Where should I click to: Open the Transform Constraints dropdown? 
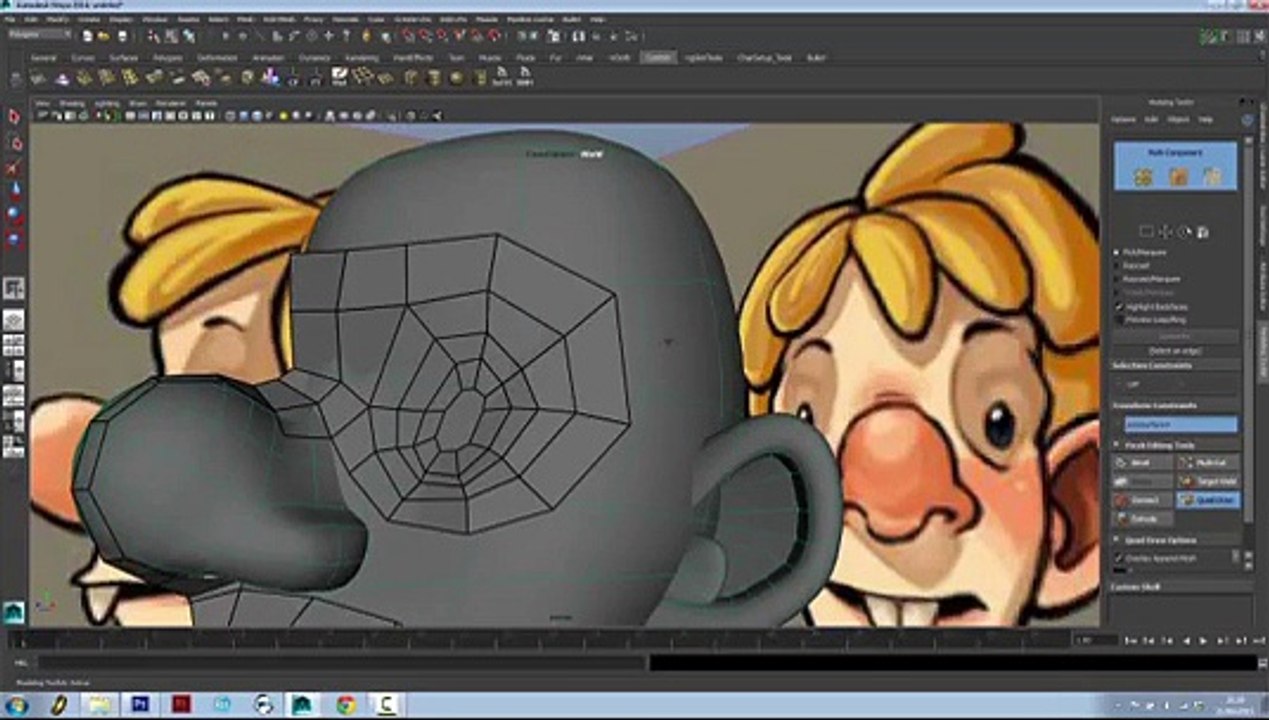point(1179,425)
